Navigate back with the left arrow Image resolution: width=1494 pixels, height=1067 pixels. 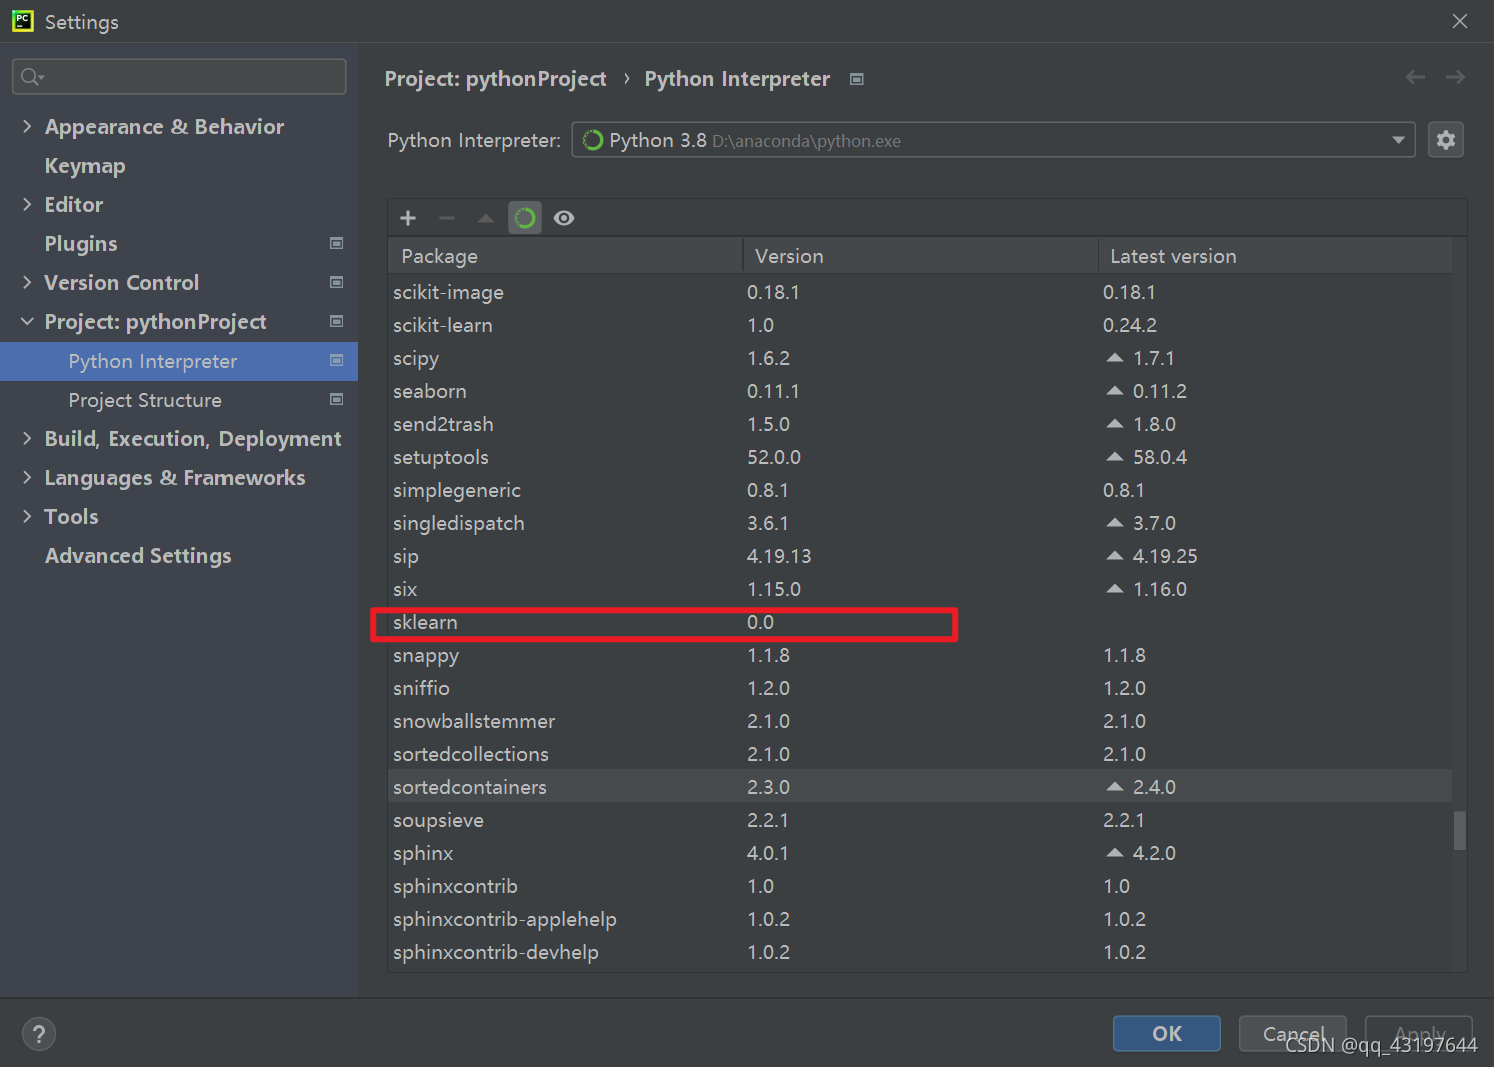[1415, 77]
